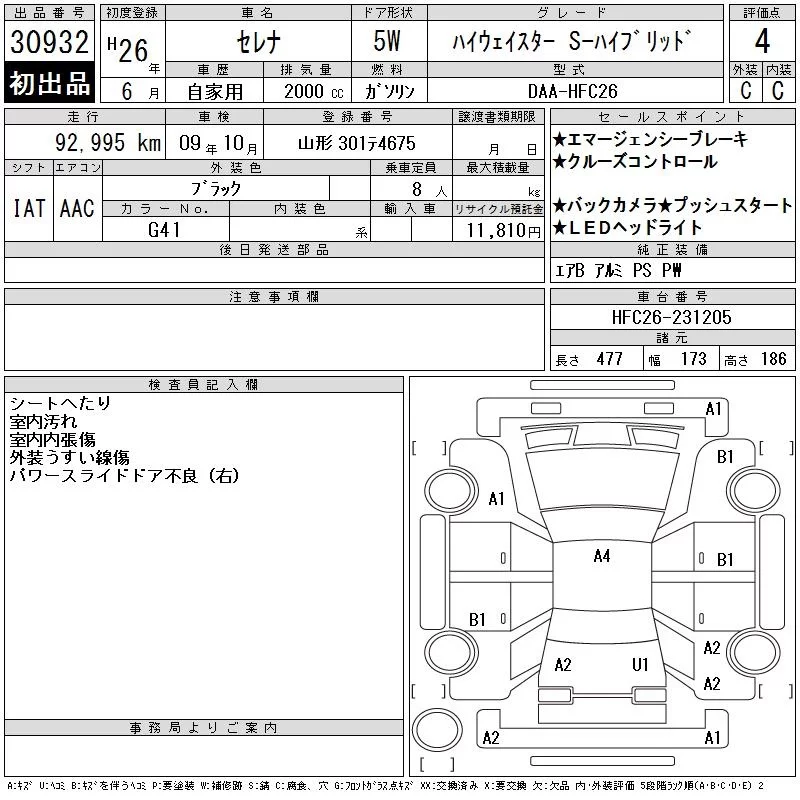
Task: Click the 事務局よりご案内 header
Action: click(204, 728)
